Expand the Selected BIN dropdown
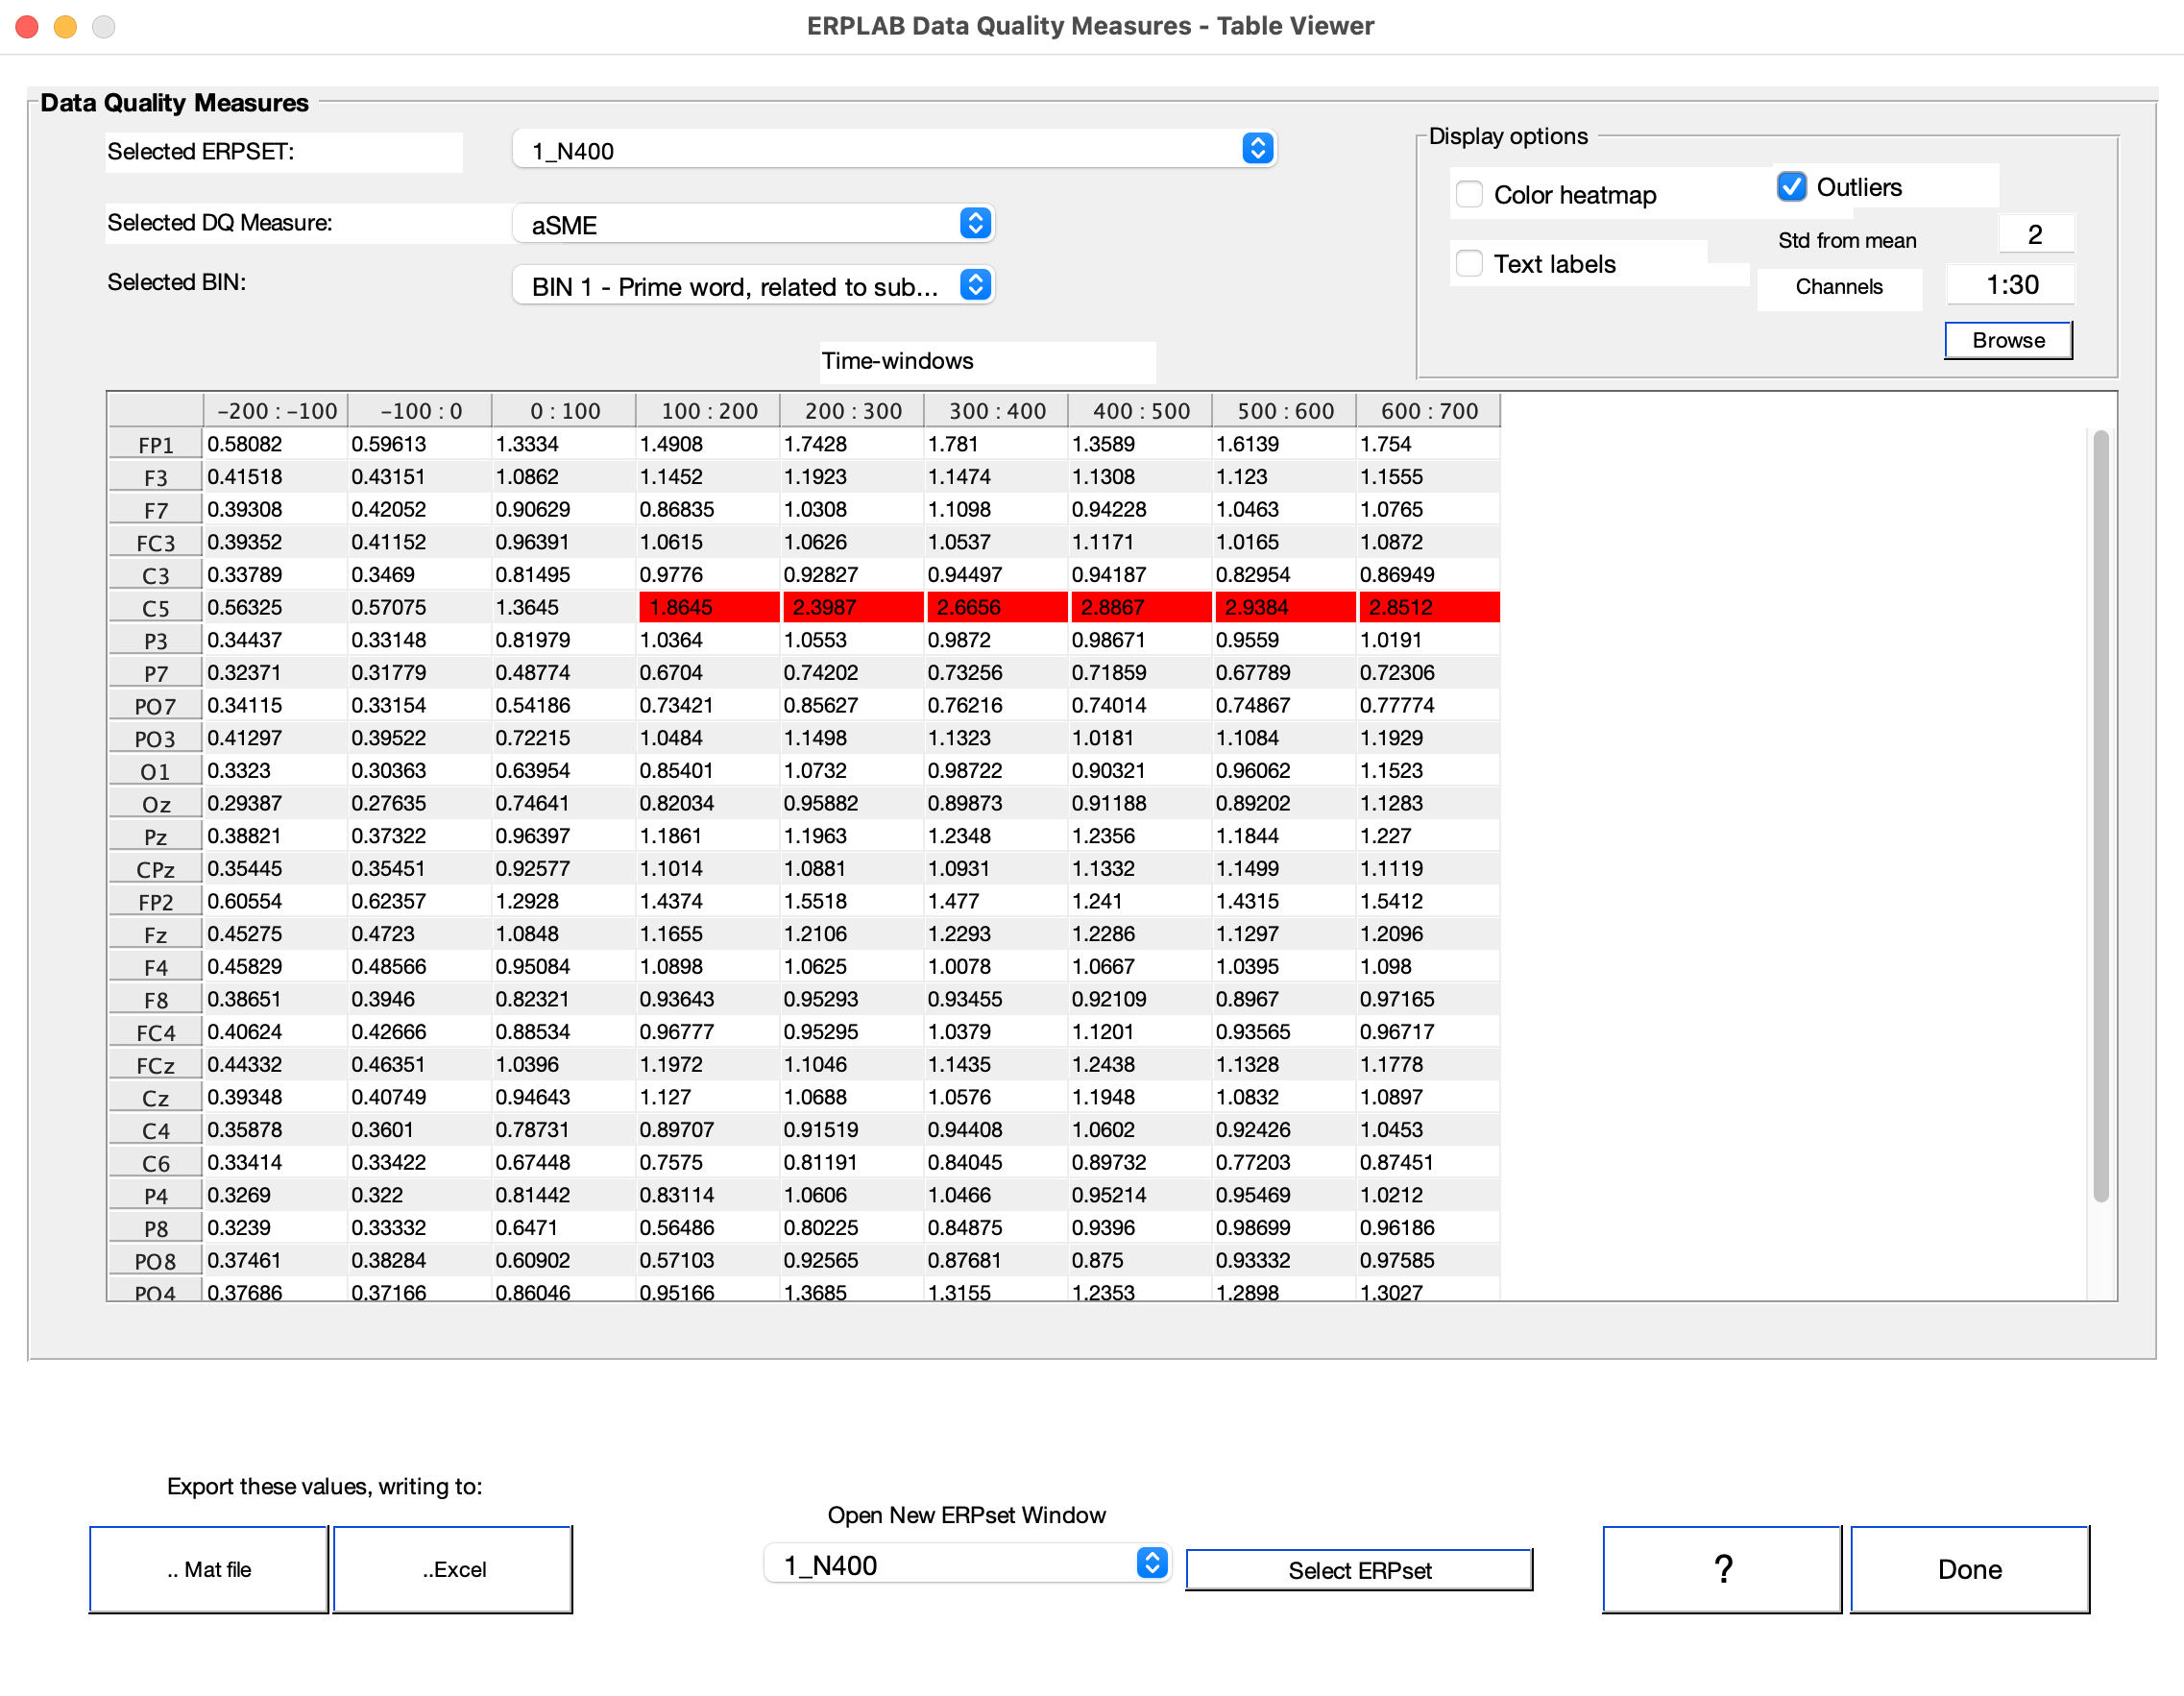2184x1696 pixels. [x=753, y=286]
